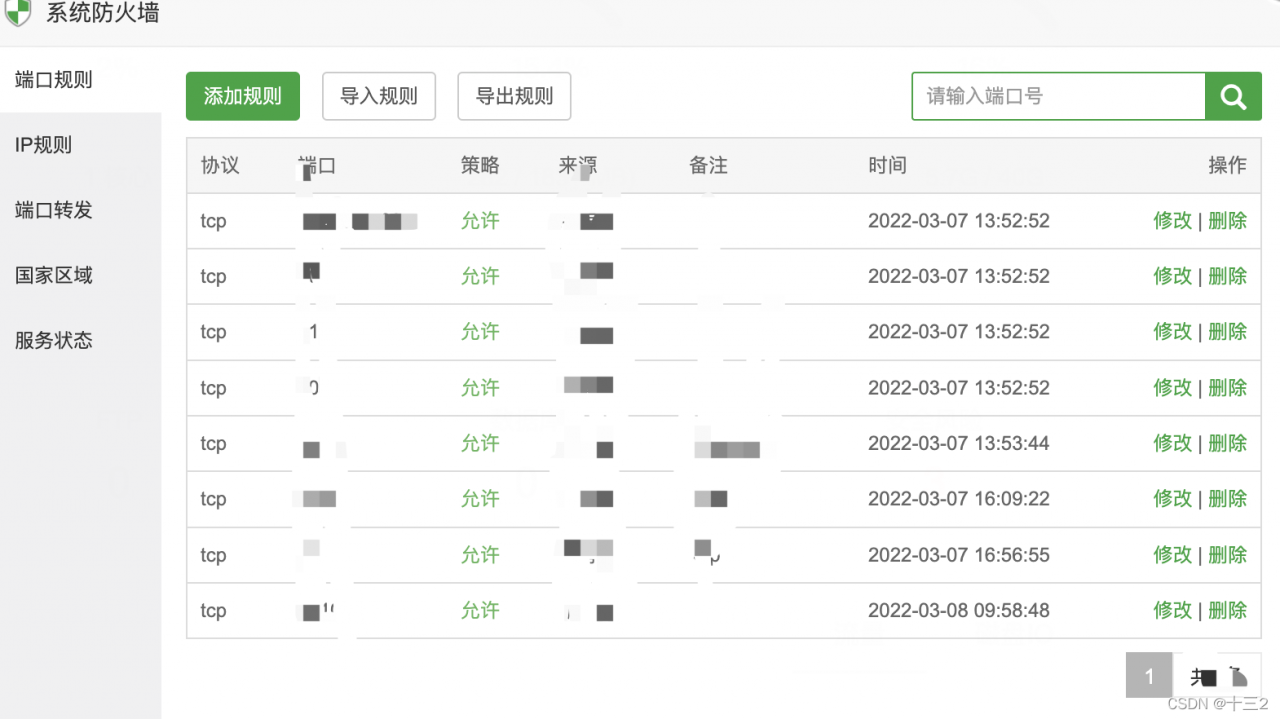Go to the 服务状态 tab
This screenshot has width=1280, height=719.
point(54,340)
